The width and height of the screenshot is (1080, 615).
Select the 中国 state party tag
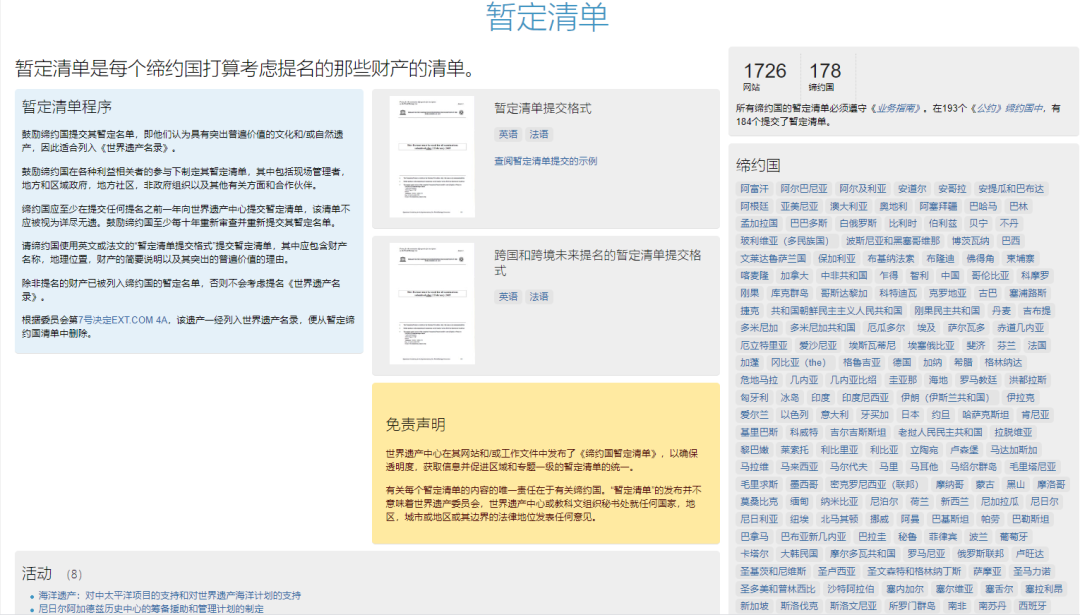(x=950, y=276)
